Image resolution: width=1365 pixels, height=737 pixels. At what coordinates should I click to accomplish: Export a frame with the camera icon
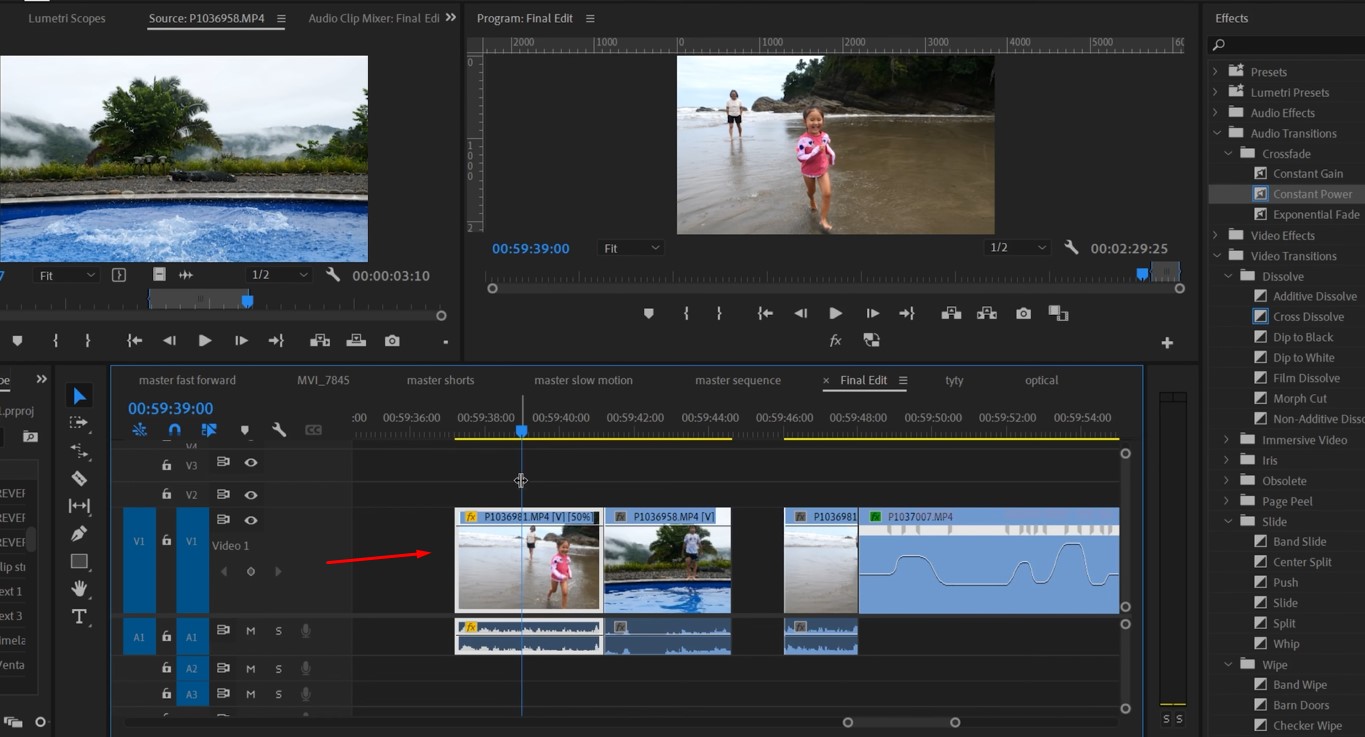point(1023,313)
